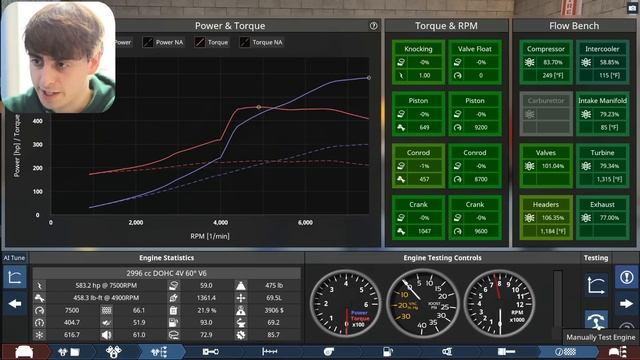This screenshot has height=360, width=640.
Task: Select the Conrod tile showing 8700
Action: pos(475,166)
